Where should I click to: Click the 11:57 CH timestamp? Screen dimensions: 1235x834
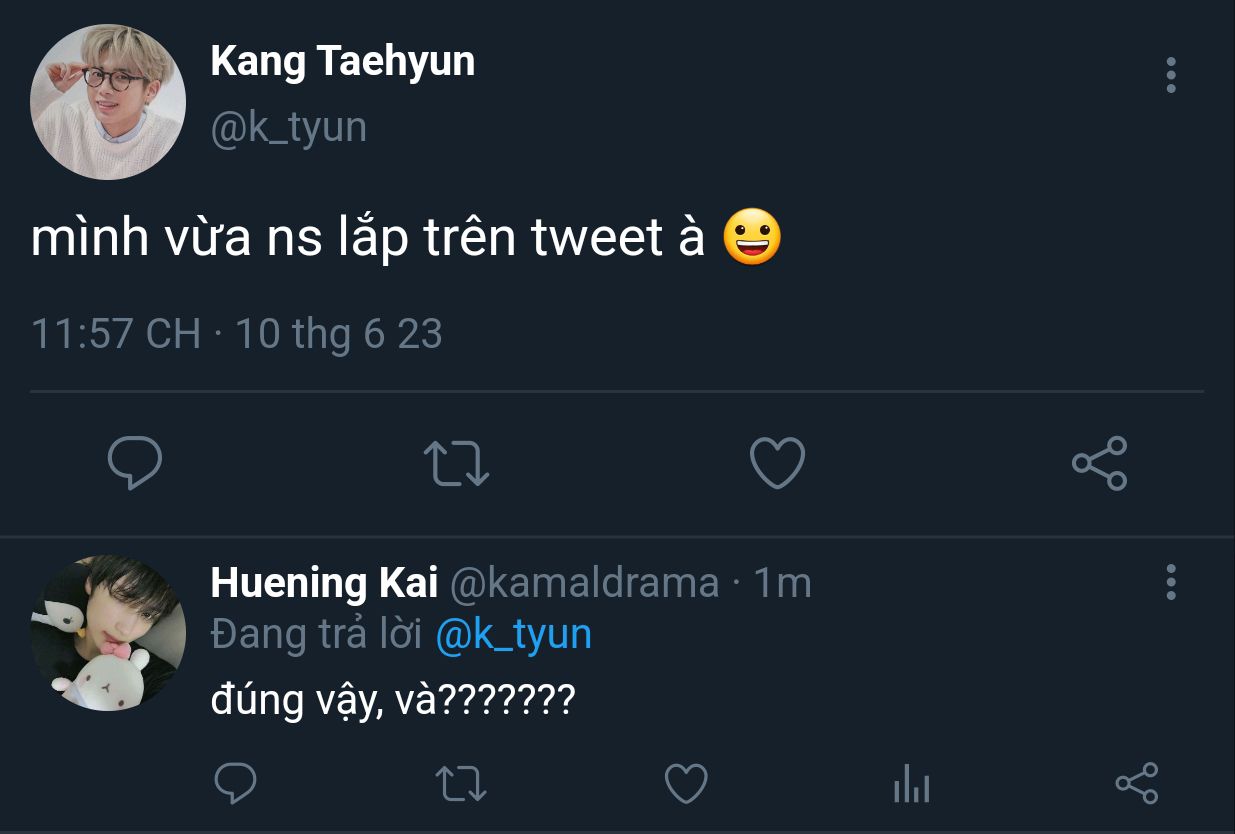(x=115, y=333)
